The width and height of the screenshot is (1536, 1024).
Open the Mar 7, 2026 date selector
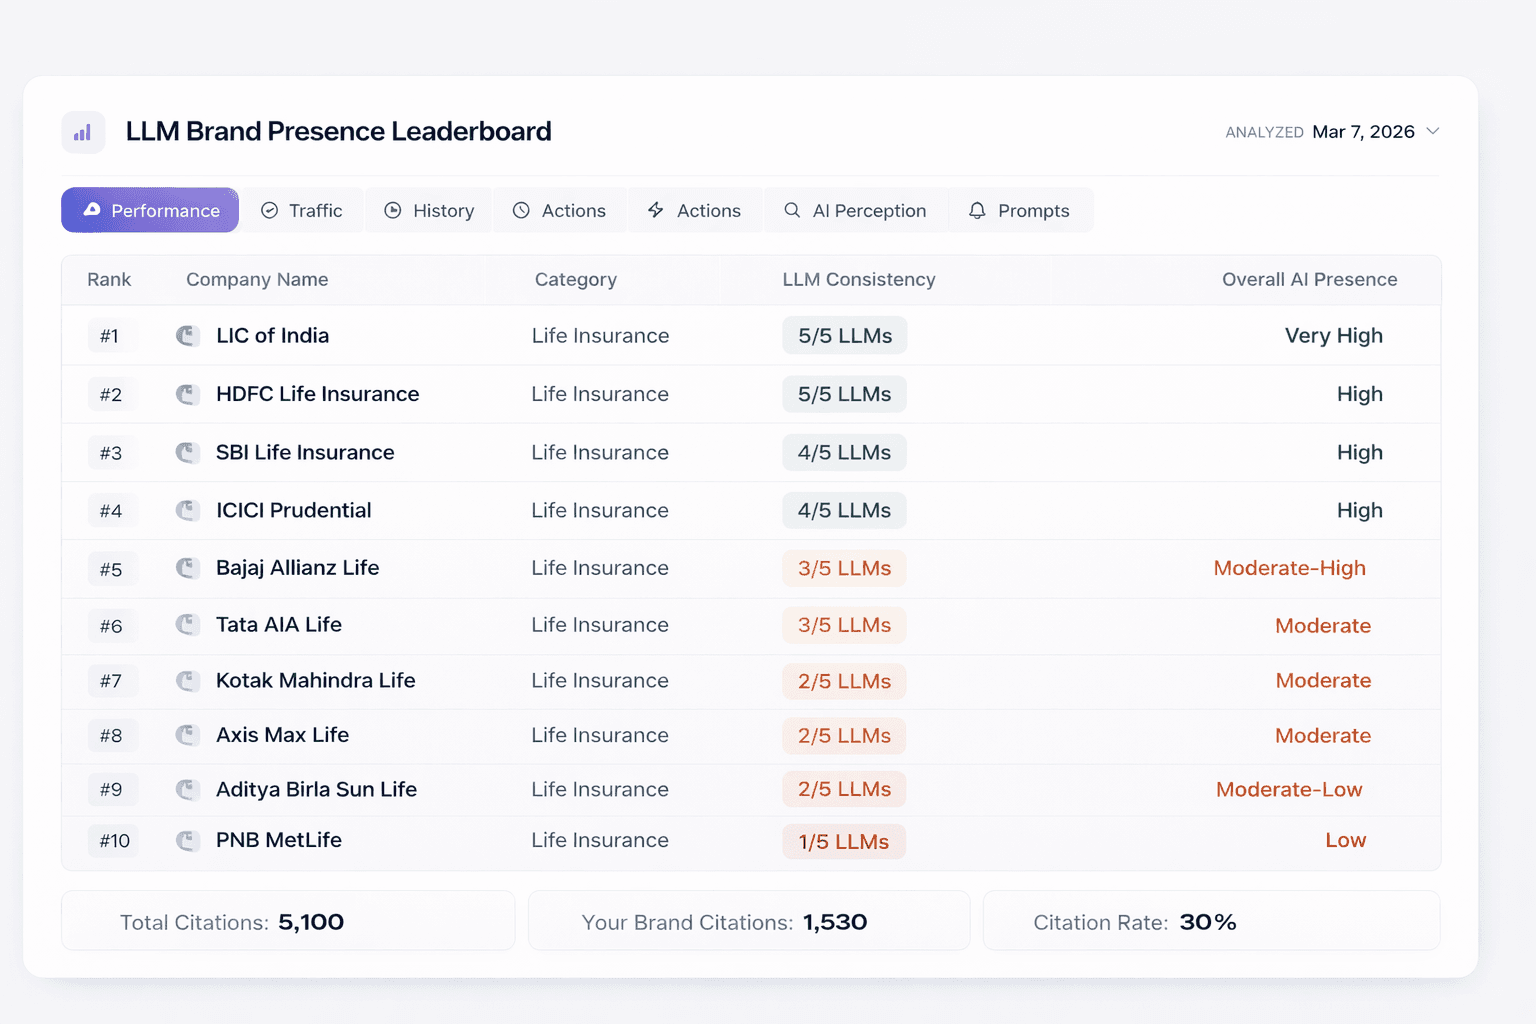tap(1362, 132)
